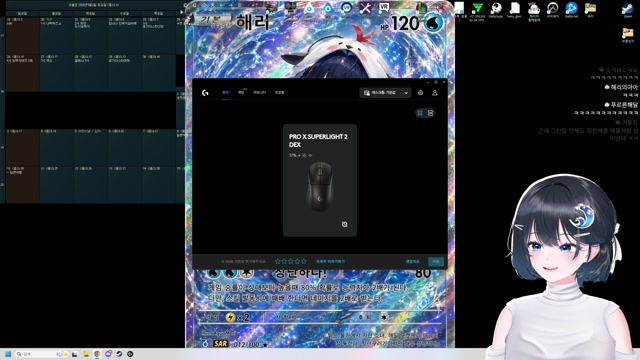Open the Battle.net desktop shortcut
Screen dimensions: 640x360
point(571,10)
